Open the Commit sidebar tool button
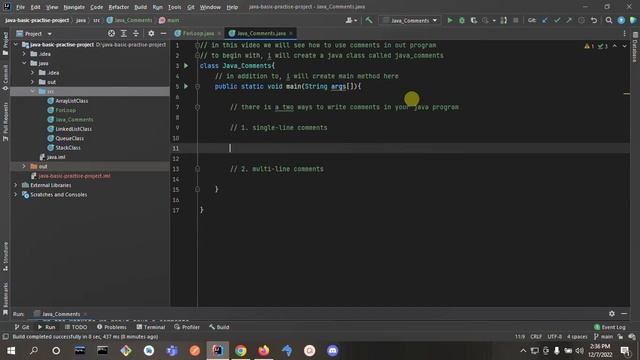This screenshot has width=640, height=360. [x=5, y=78]
